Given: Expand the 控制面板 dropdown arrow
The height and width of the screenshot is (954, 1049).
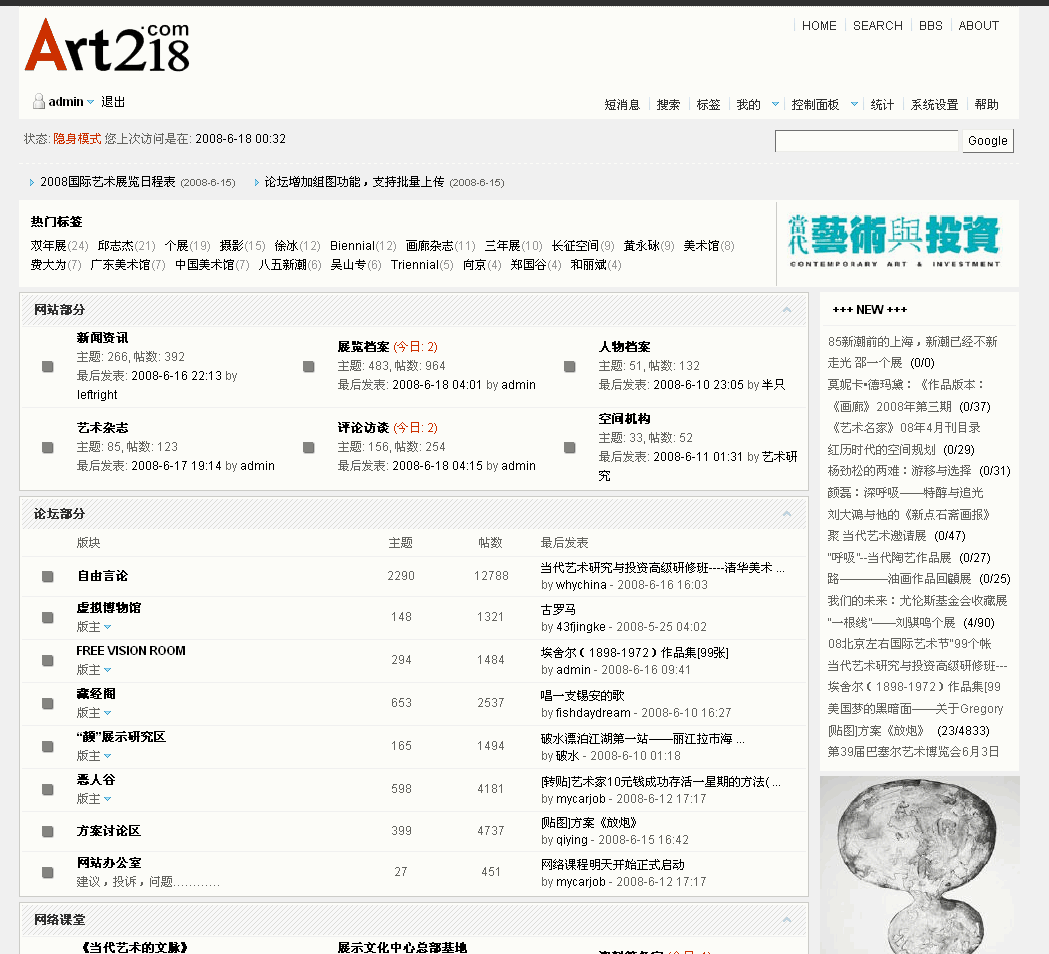Looking at the screenshot, I should tap(854, 104).
